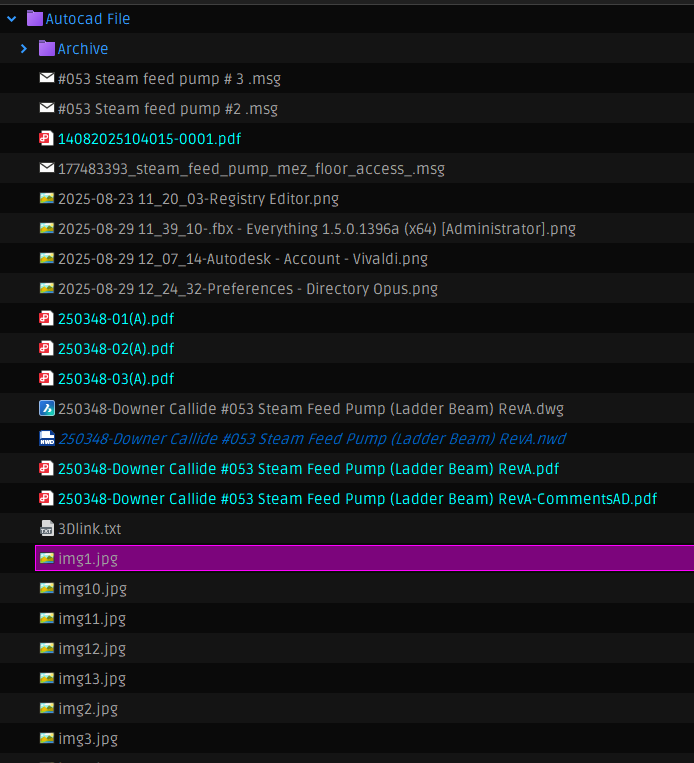694x763 pixels.
Task: Click the AutoCAD DWG icon of RevA.dwg
Action: 47,408
